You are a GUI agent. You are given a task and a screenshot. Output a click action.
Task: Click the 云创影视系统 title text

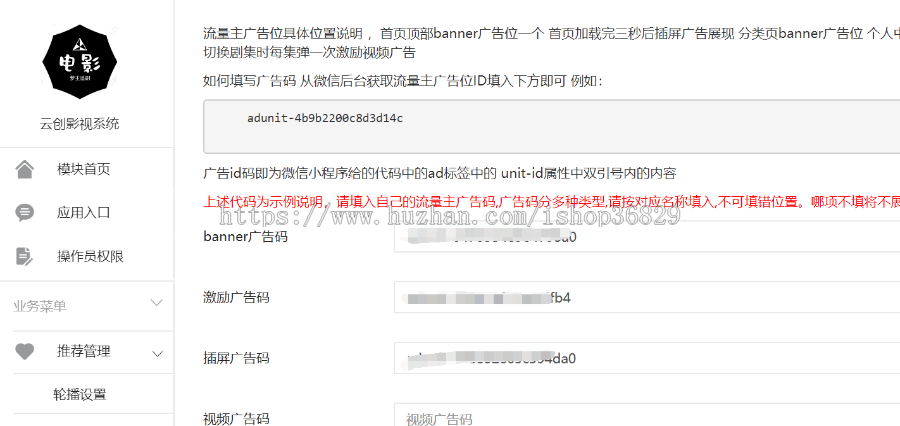click(80, 123)
